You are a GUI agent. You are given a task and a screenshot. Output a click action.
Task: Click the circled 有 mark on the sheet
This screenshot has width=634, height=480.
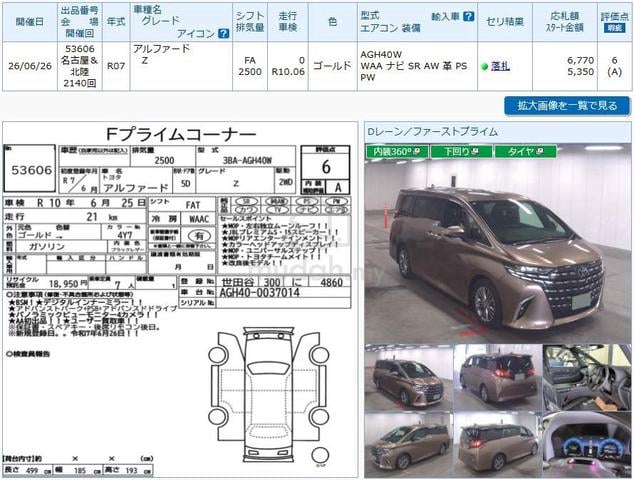199,236
